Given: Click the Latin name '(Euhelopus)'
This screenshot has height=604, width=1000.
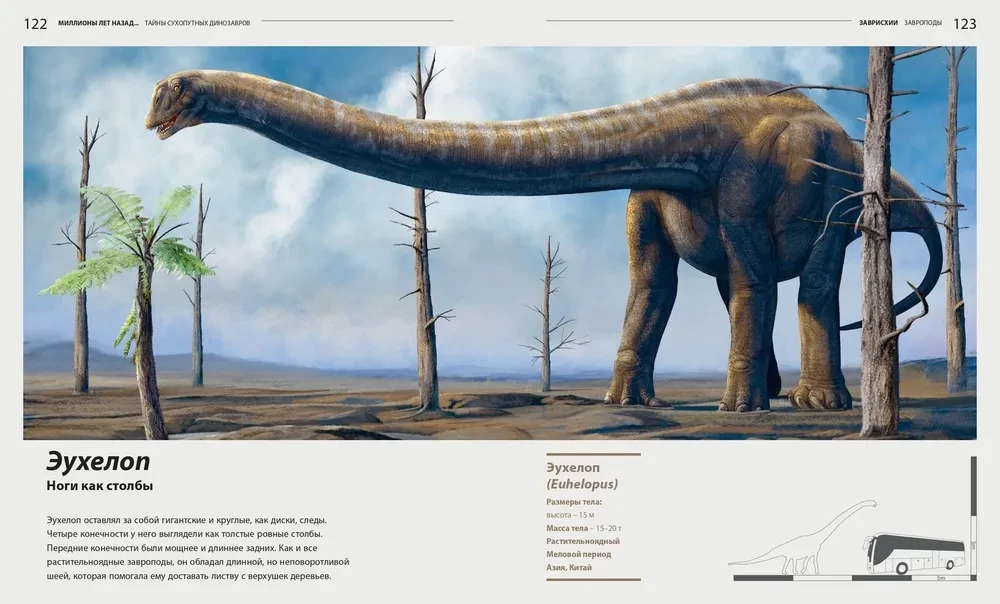Looking at the screenshot, I should tap(582, 484).
